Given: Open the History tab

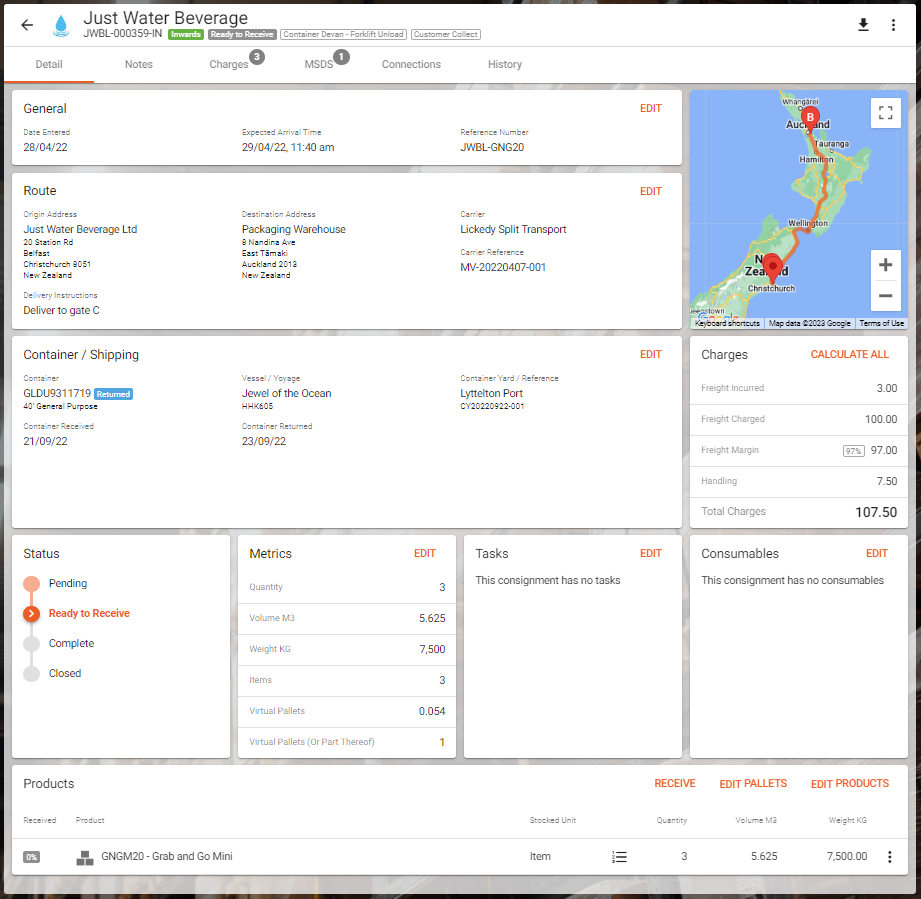Looking at the screenshot, I should [x=505, y=65].
